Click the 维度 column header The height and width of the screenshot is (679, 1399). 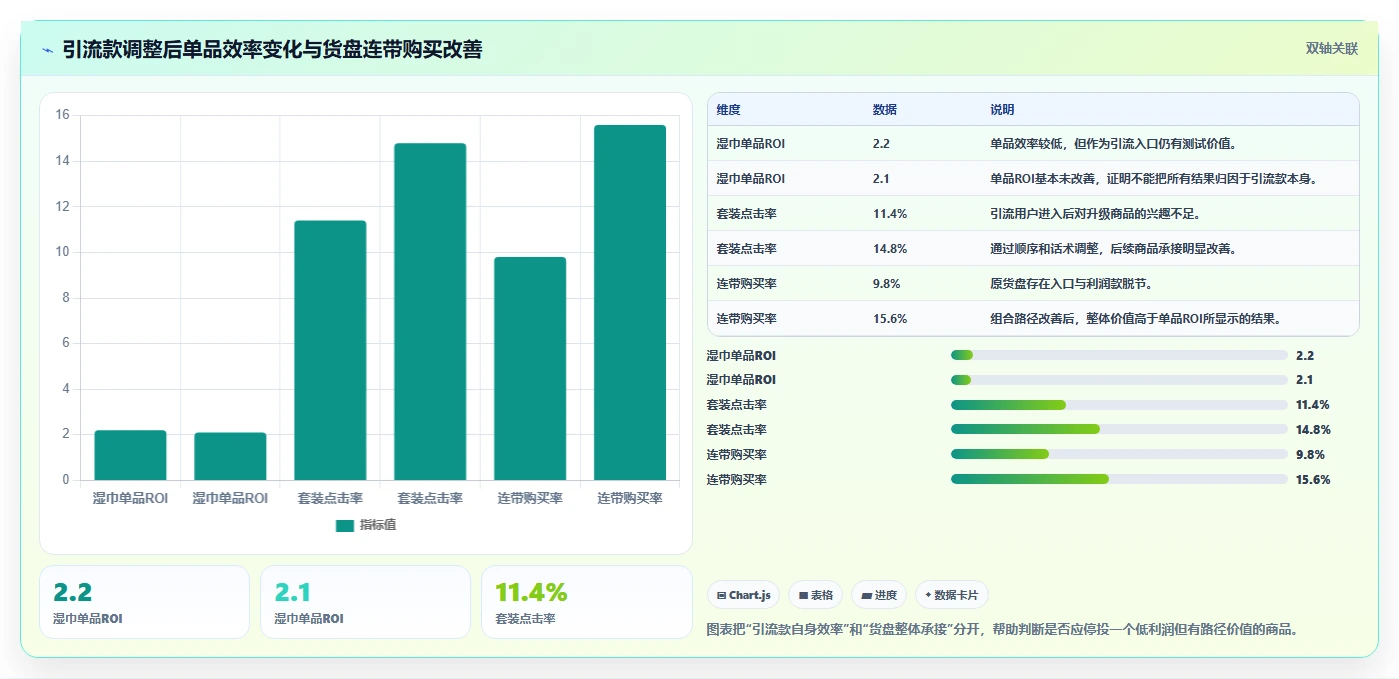[728, 110]
